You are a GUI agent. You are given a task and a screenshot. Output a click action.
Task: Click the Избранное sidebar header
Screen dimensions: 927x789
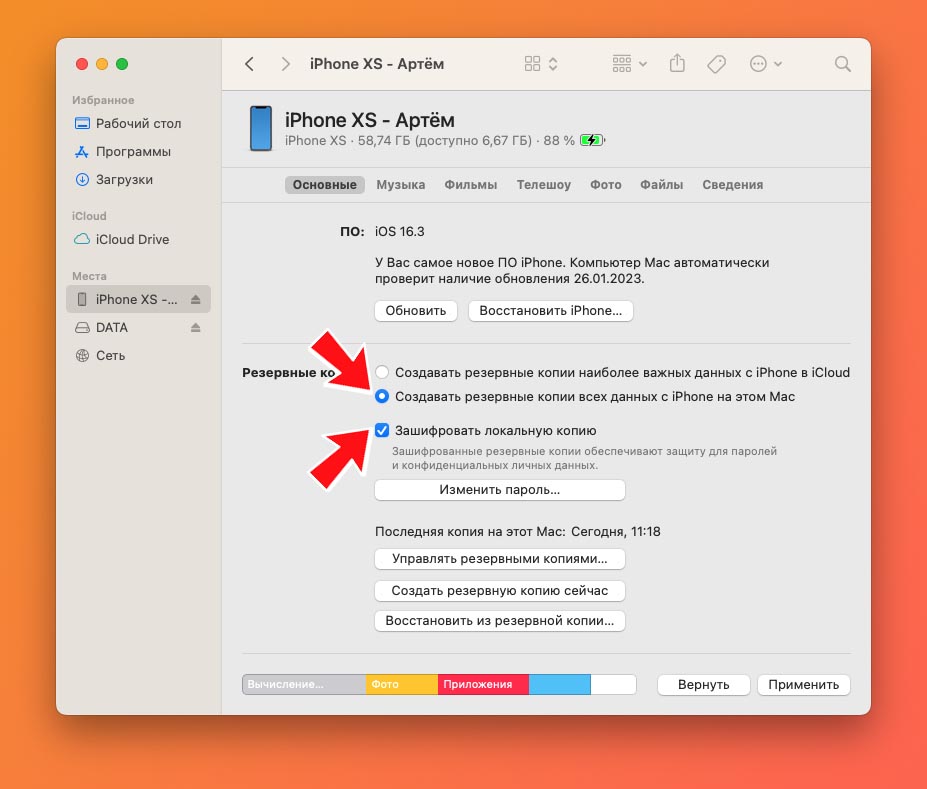tap(103, 100)
